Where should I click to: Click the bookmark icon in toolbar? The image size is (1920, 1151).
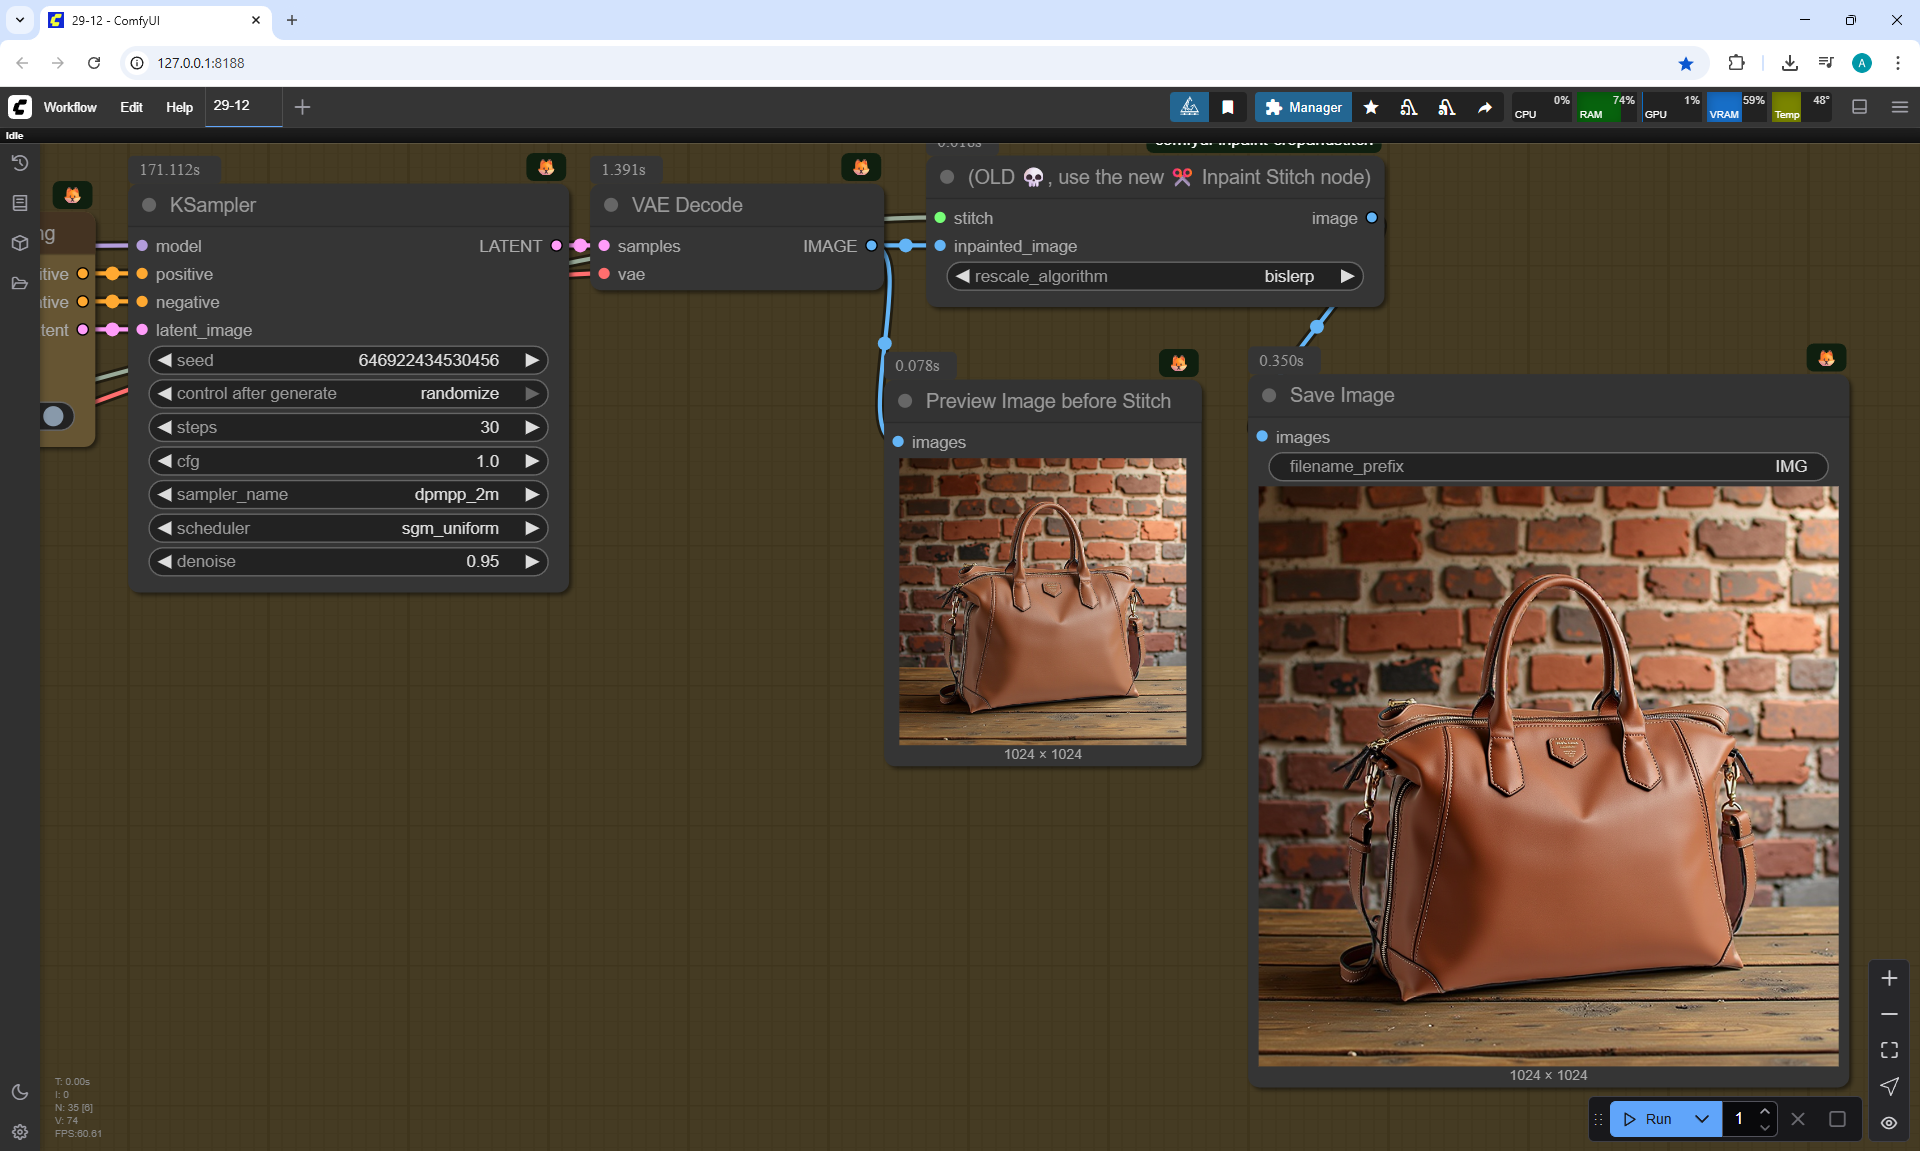click(1228, 107)
